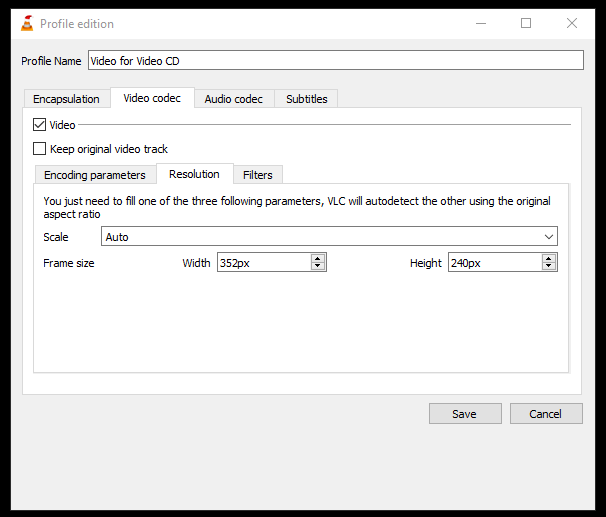The height and width of the screenshot is (517, 606).
Task: Decrease Width using the down arrow
Action: click(x=317, y=266)
